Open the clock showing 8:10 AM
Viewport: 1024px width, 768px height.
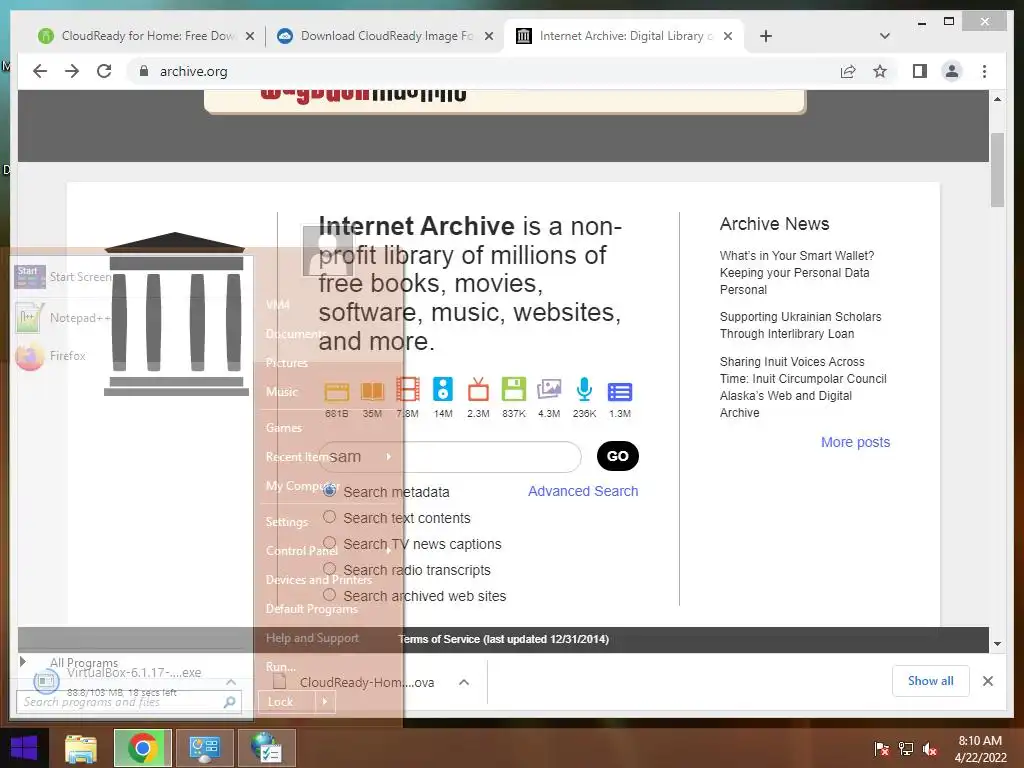[x=980, y=749]
